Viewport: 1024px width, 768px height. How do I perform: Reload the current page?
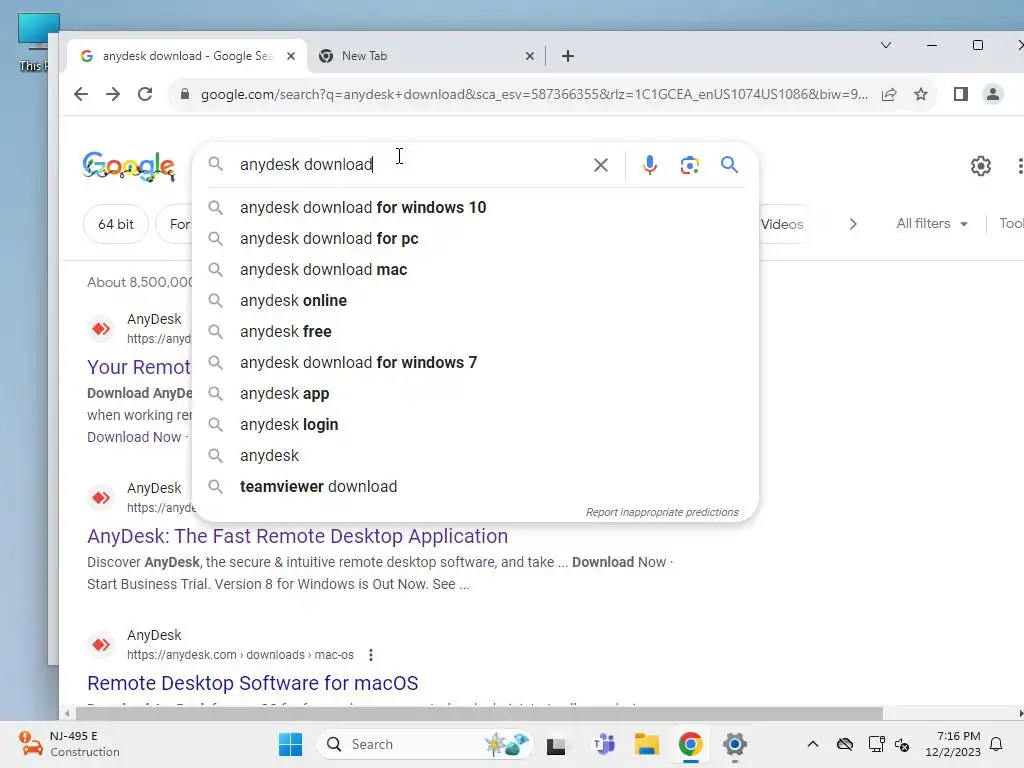145,94
